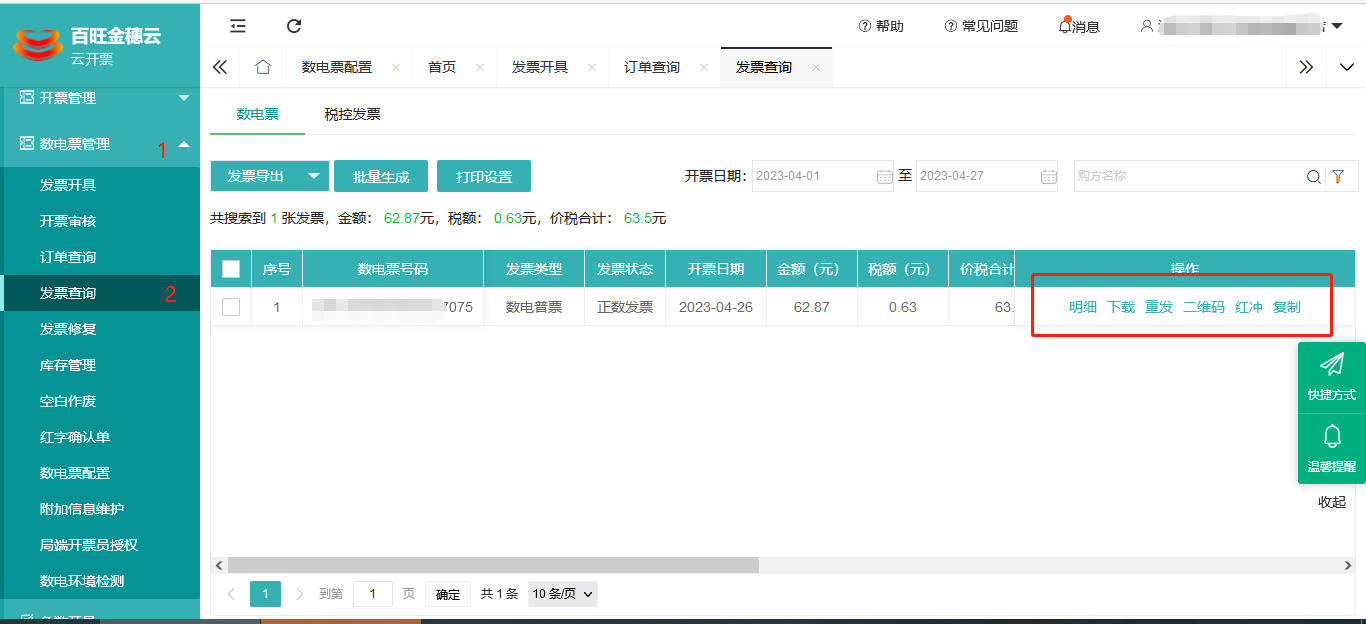Click the search magnifier in 购方名称 box
This screenshot has width=1366, height=624.
click(x=1313, y=177)
